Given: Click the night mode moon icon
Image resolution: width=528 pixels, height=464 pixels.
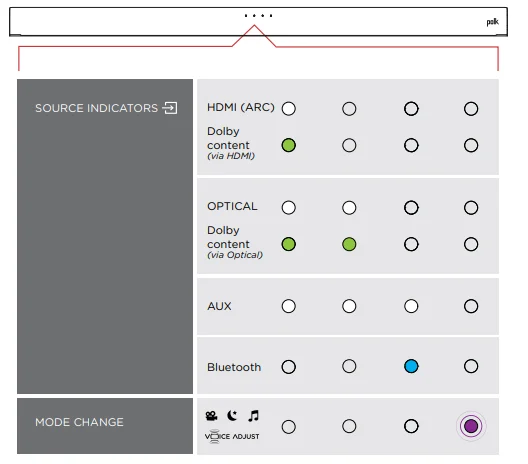Looking at the screenshot, I should pos(232,416).
